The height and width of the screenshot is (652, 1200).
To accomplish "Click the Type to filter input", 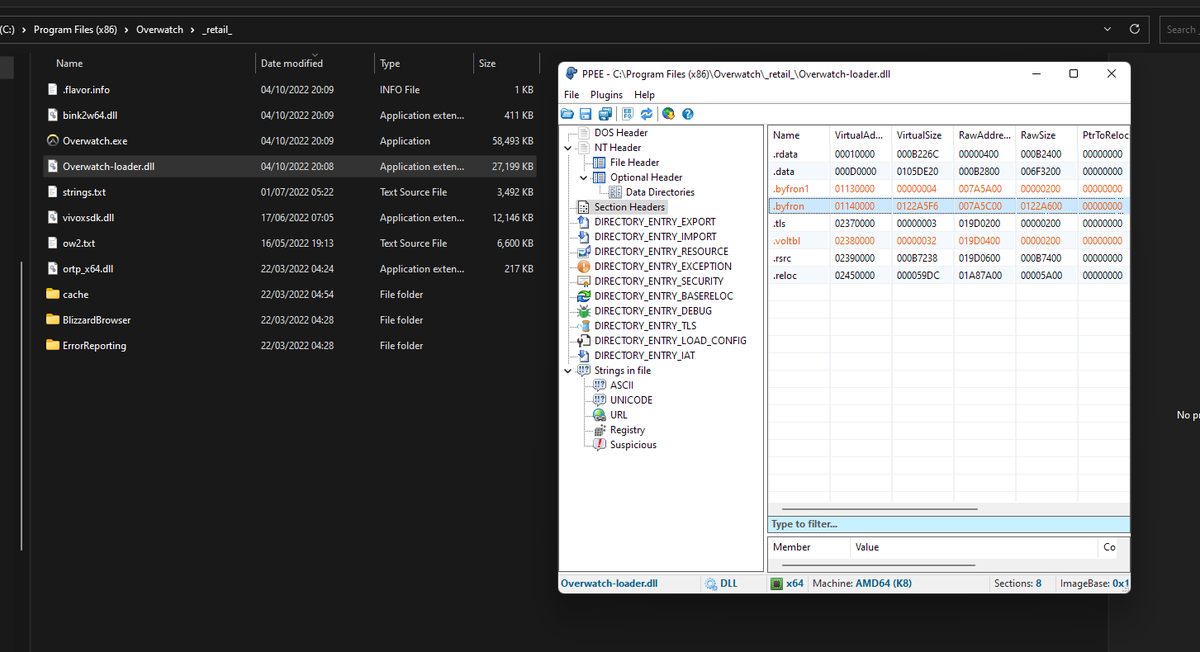I will click(x=948, y=524).
